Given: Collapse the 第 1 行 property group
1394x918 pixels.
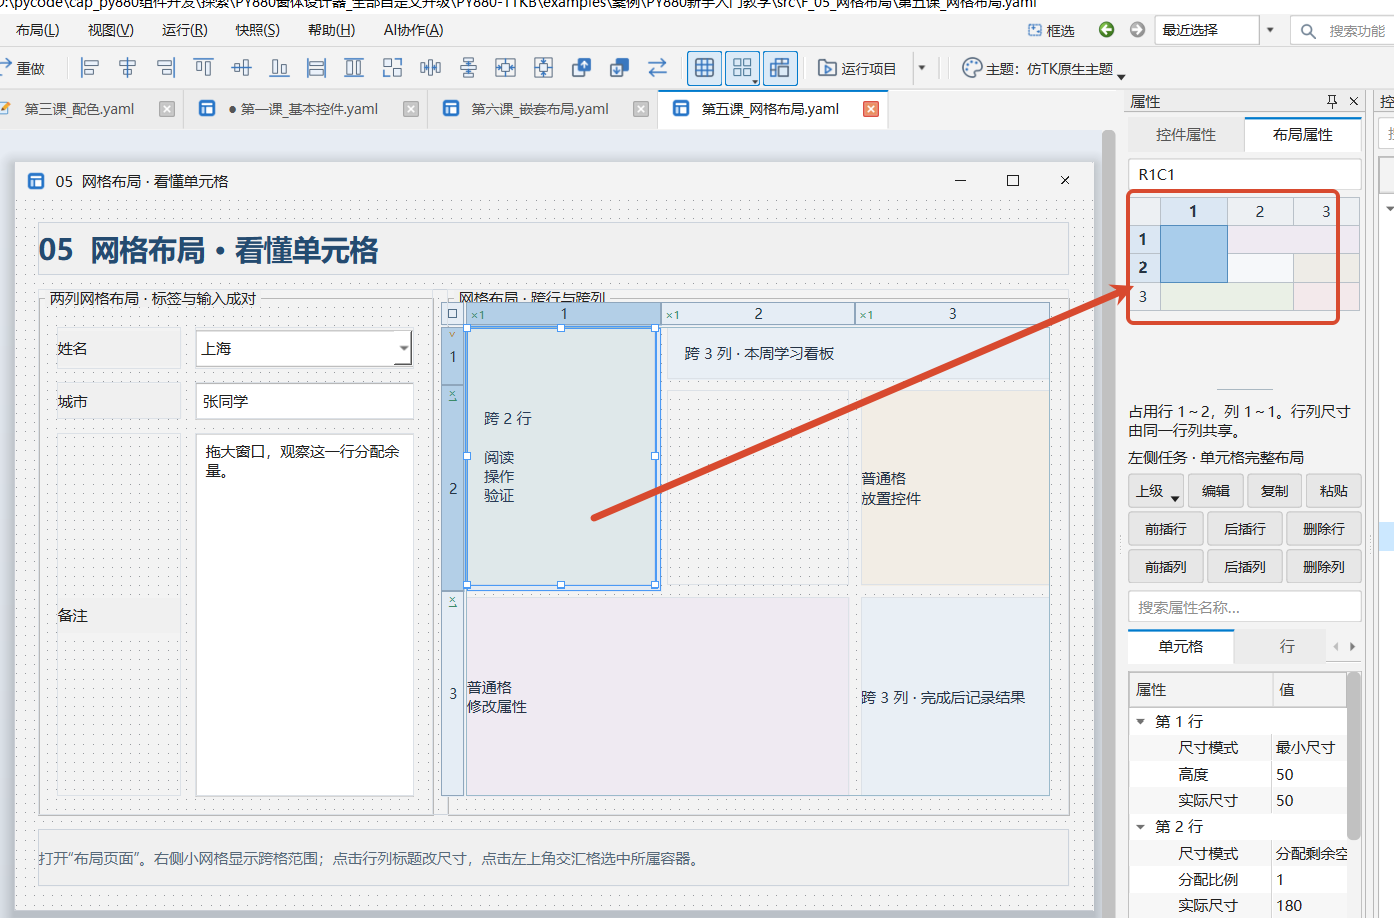Looking at the screenshot, I should [1141, 721].
